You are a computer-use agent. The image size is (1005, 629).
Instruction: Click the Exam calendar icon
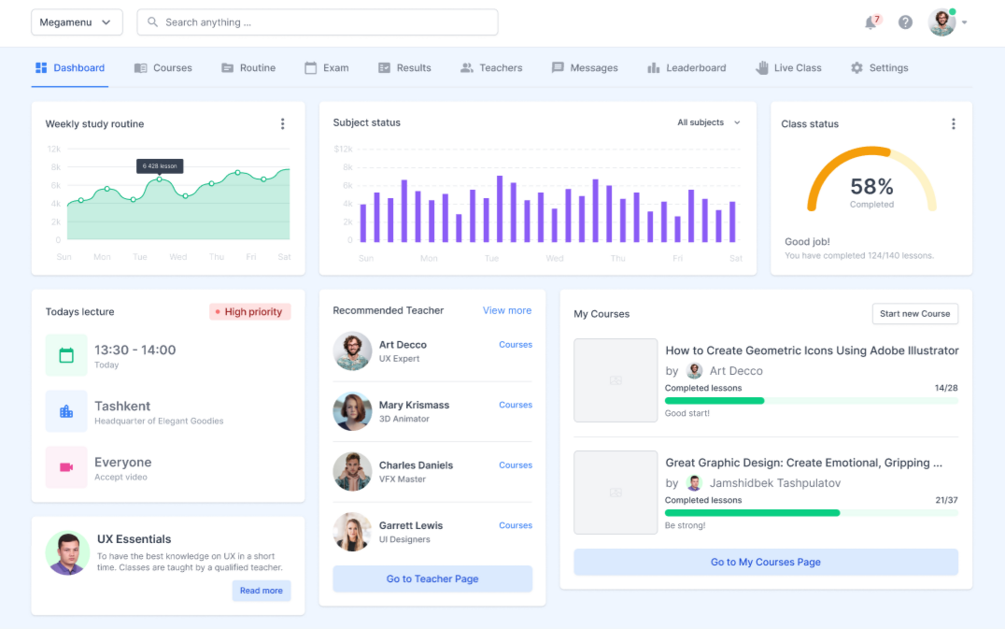pyautogui.click(x=310, y=67)
